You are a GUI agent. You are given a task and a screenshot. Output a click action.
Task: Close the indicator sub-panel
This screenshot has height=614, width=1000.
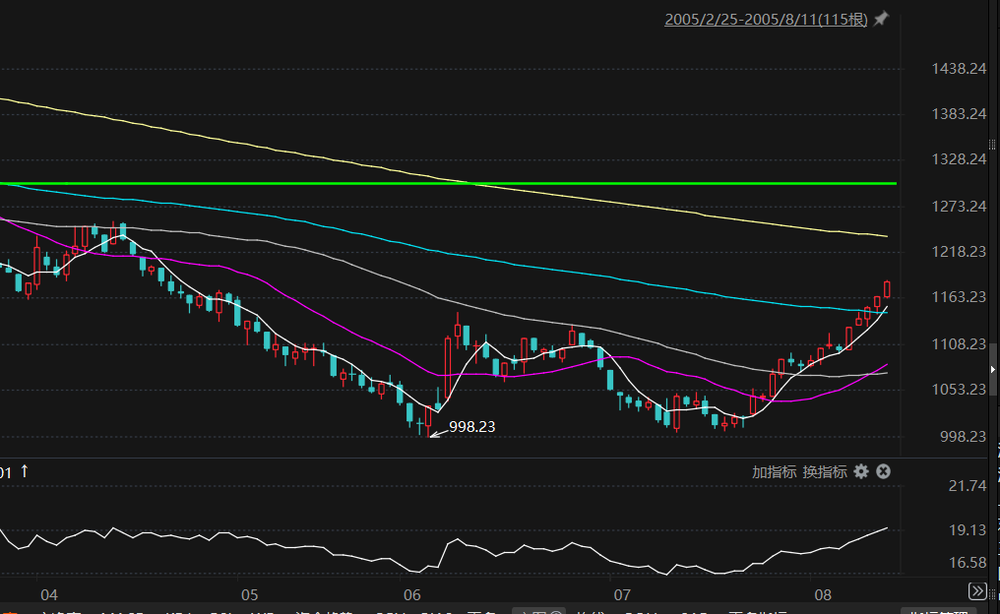(x=883, y=471)
